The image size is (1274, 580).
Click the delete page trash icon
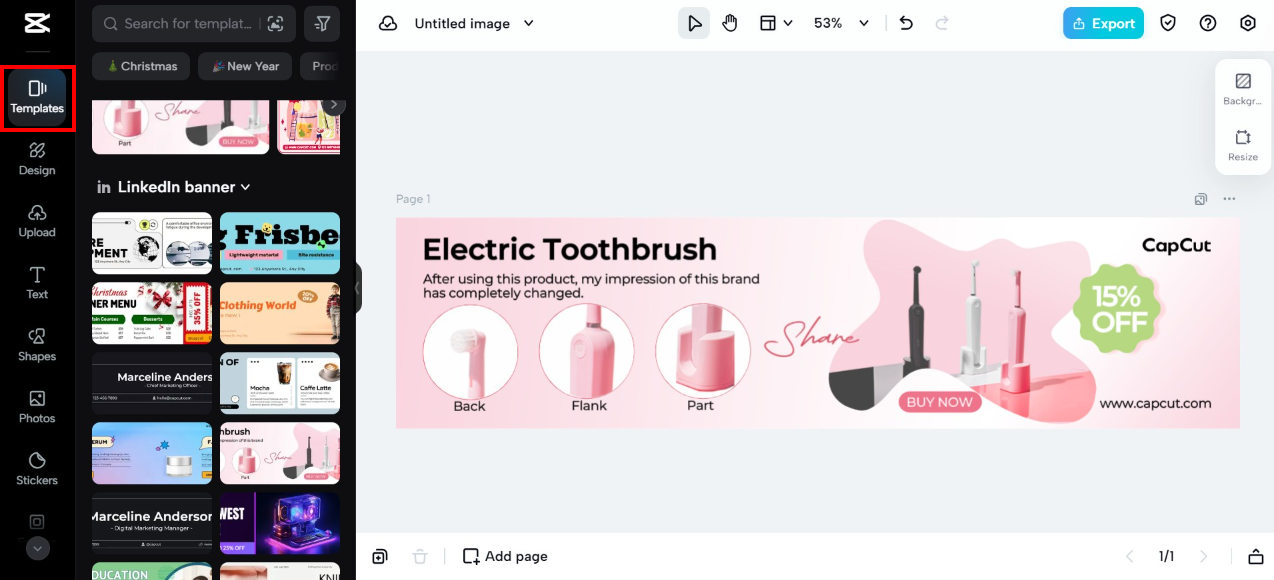(420, 556)
